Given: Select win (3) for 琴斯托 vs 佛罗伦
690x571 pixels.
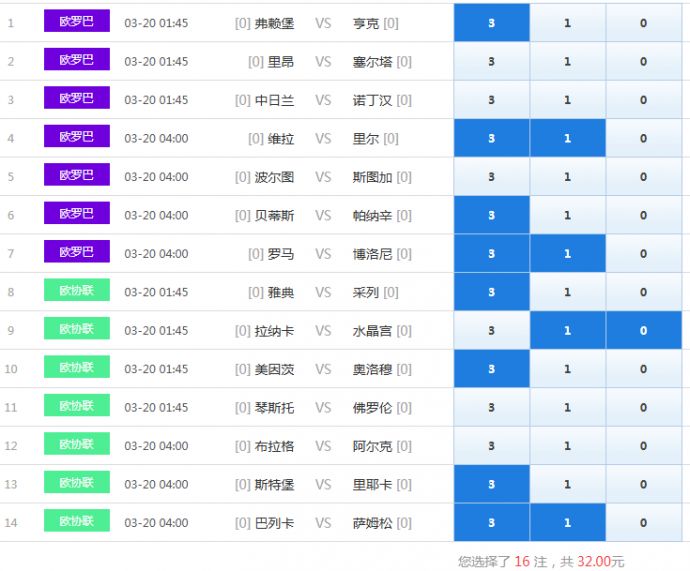Looking at the screenshot, I should (x=491, y=408).
